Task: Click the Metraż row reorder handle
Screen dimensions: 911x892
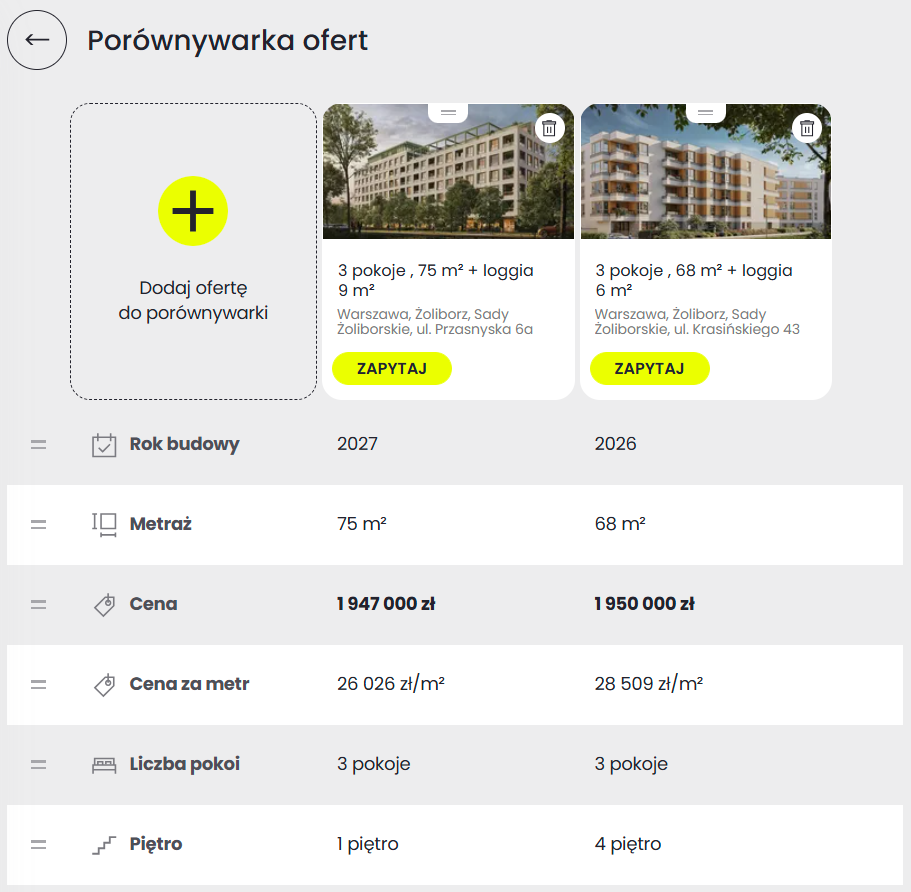Action: (38, 525)
